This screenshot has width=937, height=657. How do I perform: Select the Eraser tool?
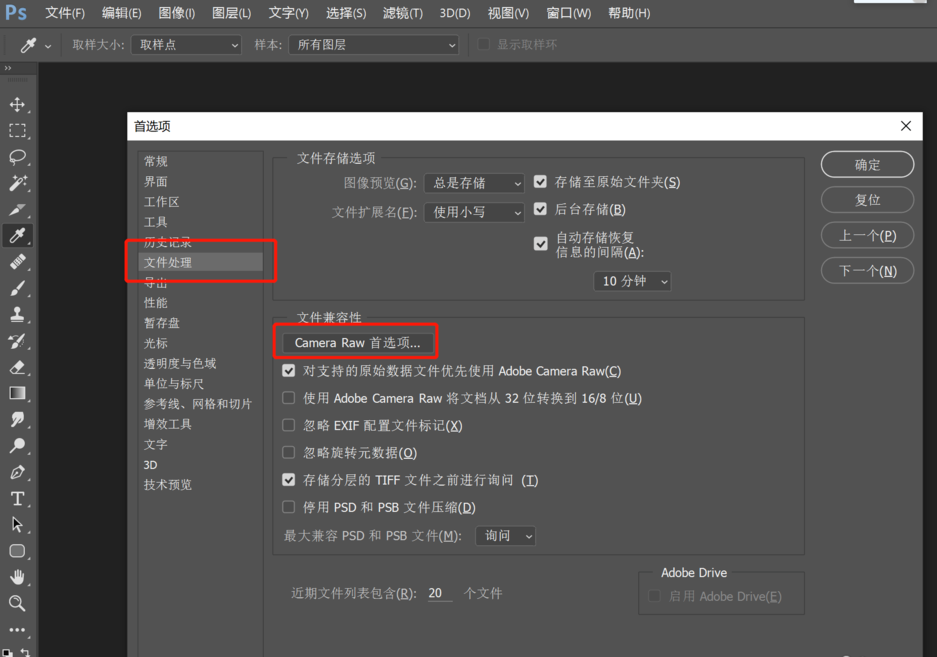17,367
